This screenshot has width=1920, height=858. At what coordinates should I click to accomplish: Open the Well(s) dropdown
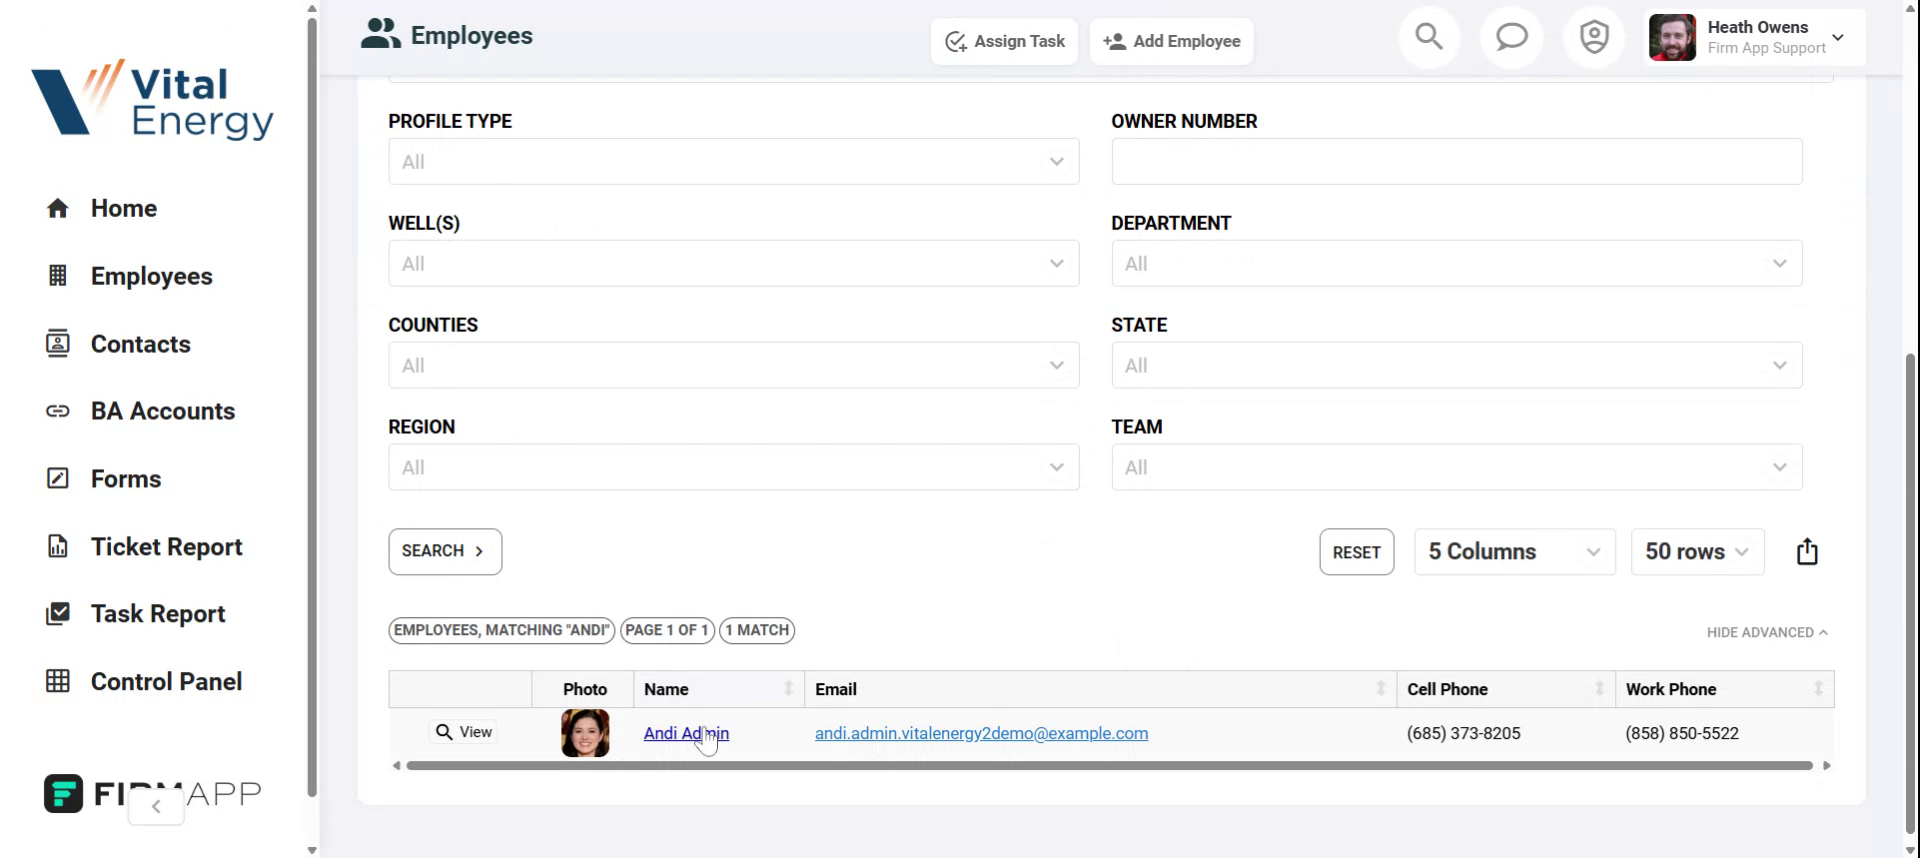coord(734,264)
